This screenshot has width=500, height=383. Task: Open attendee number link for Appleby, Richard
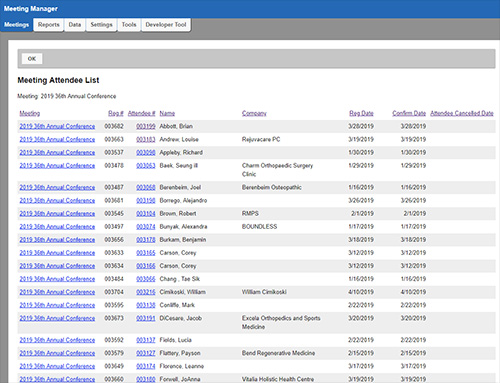click(x=146, y=152)
